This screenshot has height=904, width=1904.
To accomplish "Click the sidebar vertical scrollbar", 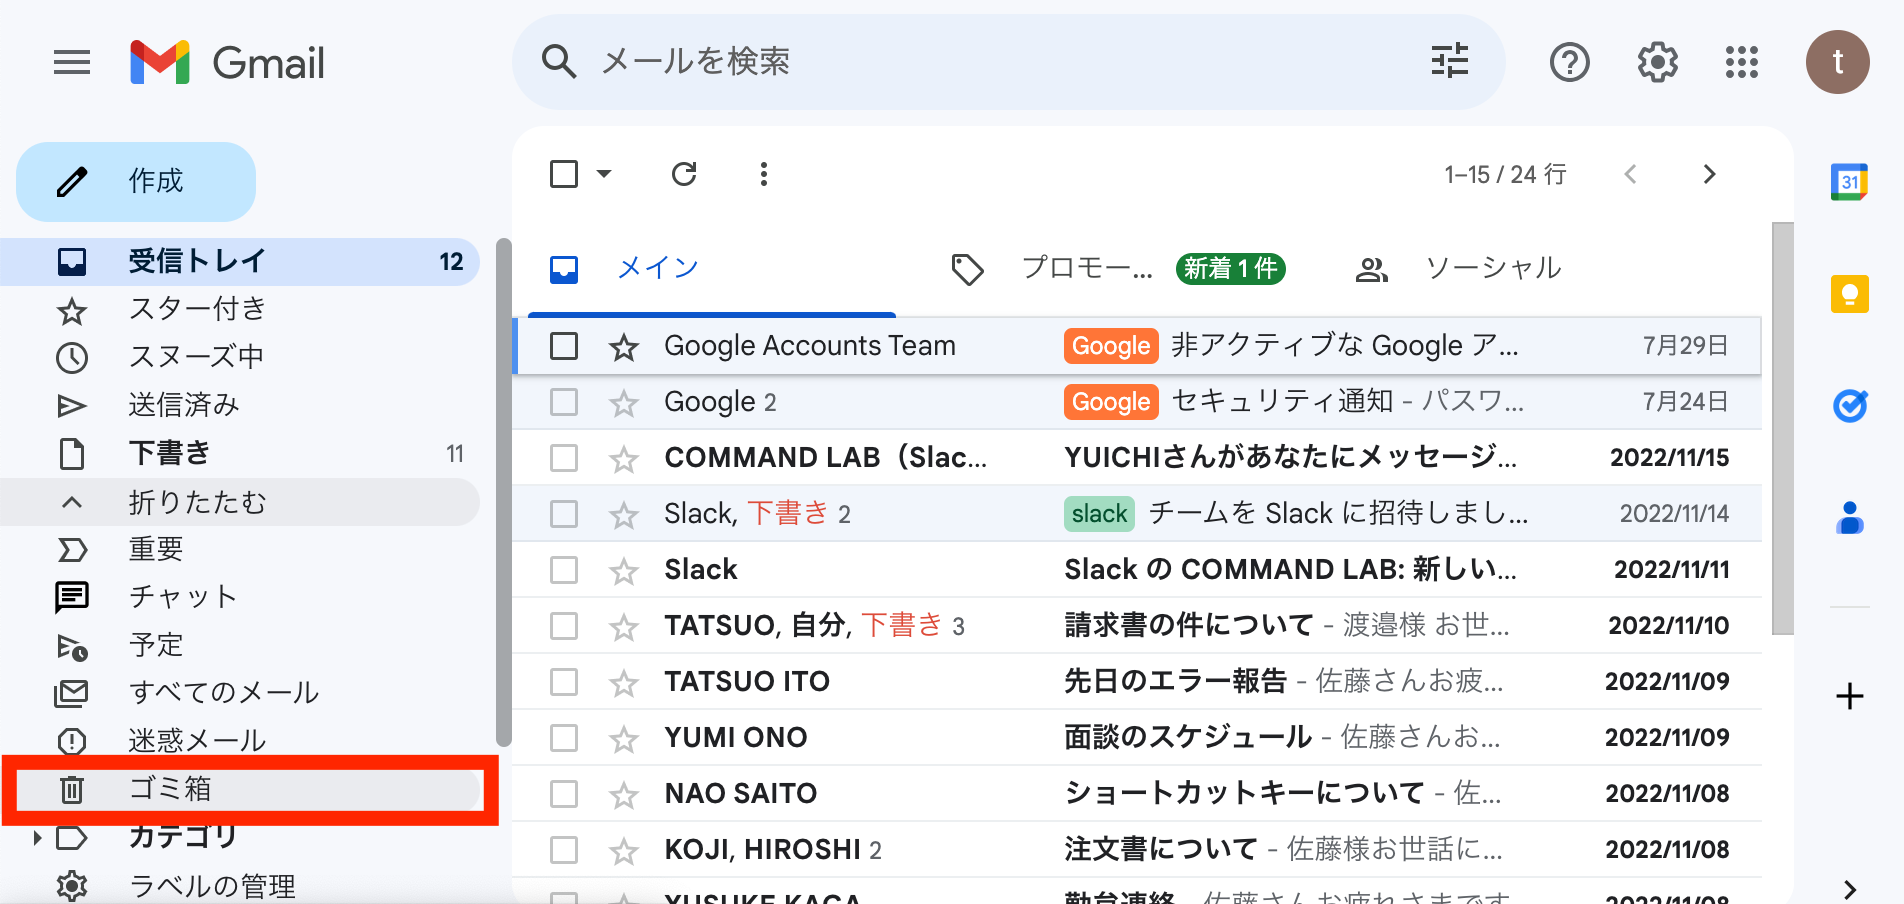I will [503, 492].
